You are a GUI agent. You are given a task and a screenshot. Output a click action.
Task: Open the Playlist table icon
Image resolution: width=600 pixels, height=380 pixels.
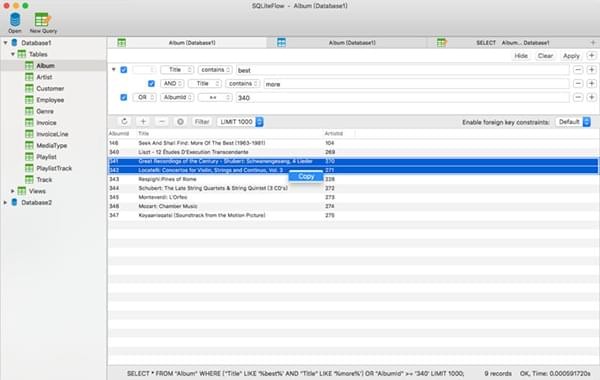(x=29, y=157)
